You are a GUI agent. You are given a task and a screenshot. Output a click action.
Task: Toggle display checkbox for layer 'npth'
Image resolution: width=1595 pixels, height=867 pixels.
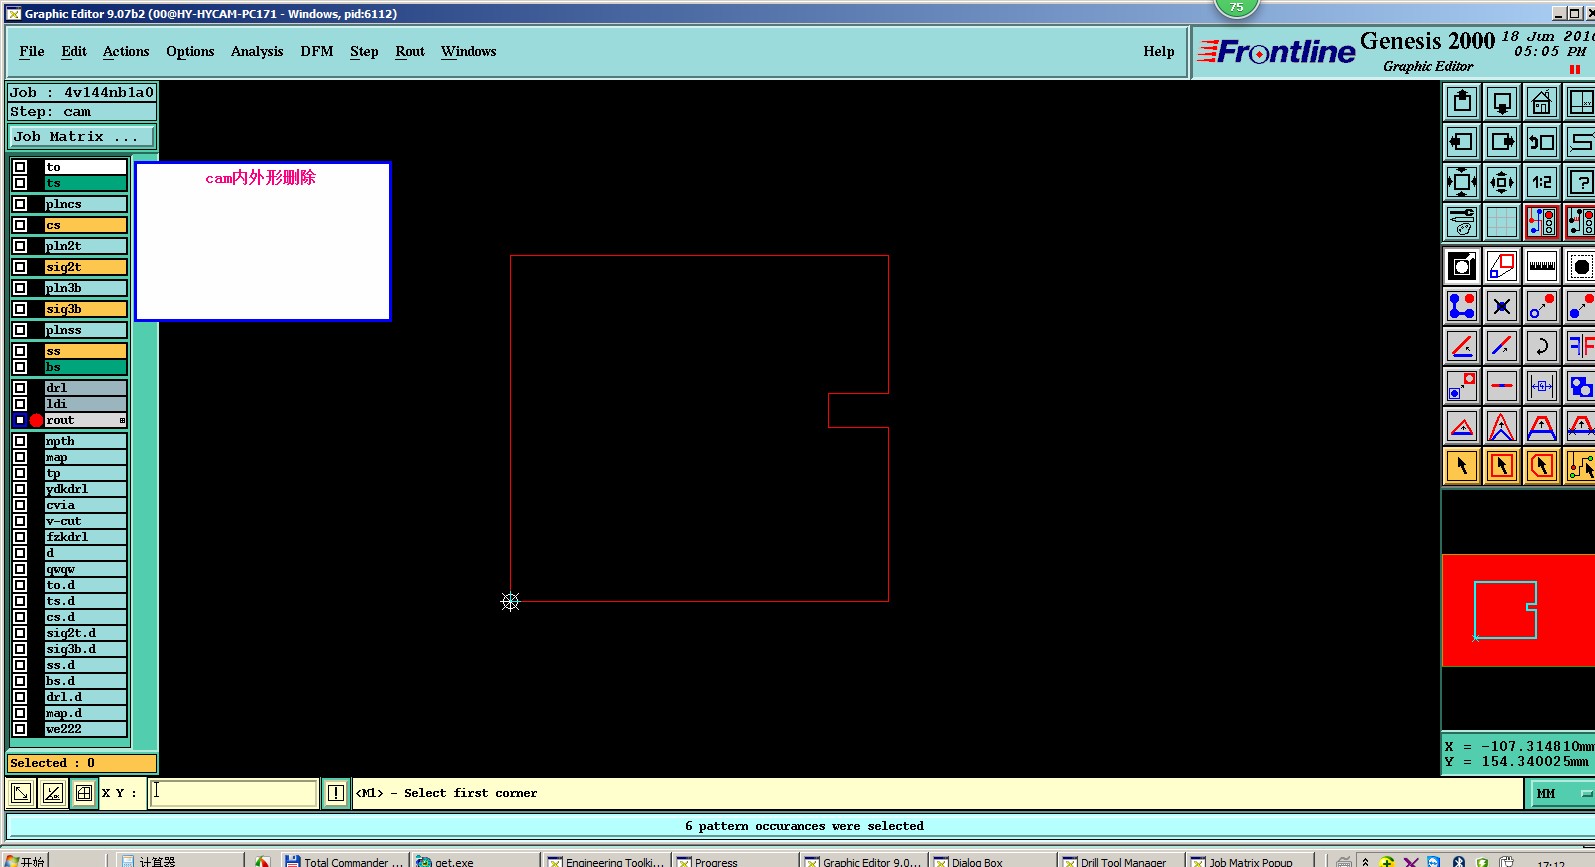[x=20, y=441]
